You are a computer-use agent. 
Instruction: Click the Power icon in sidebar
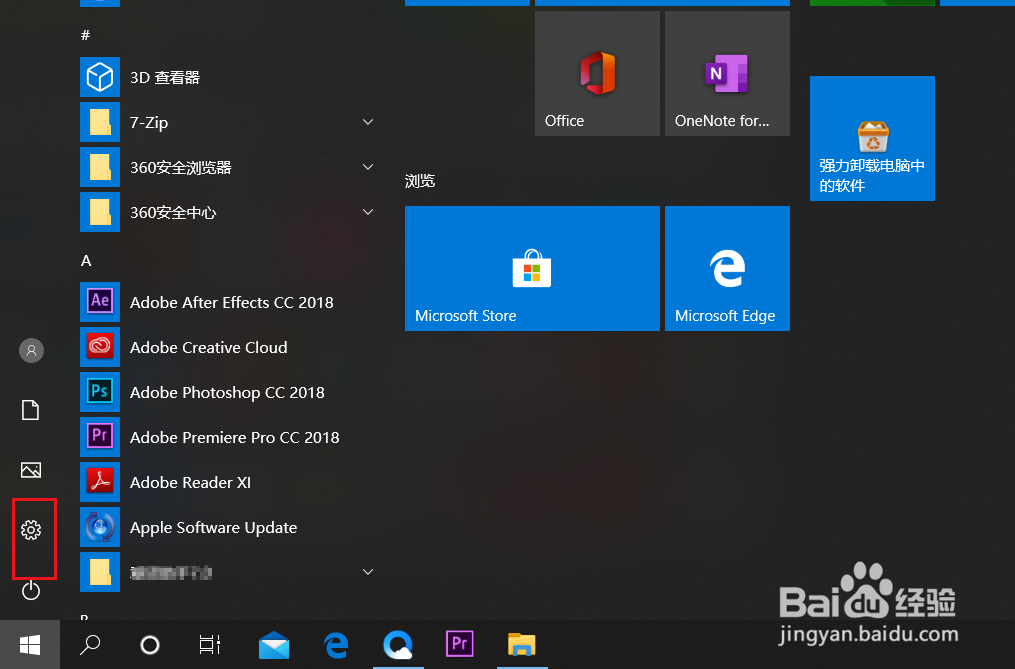30,590
